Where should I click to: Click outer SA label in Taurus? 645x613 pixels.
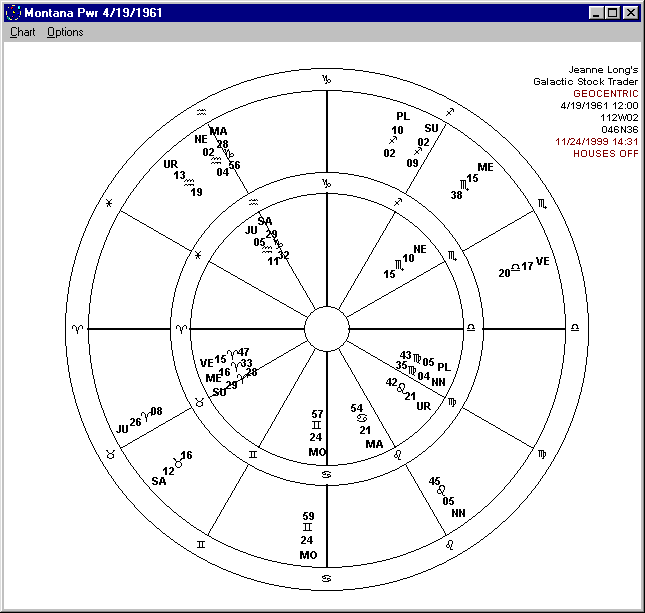point(159,481)
